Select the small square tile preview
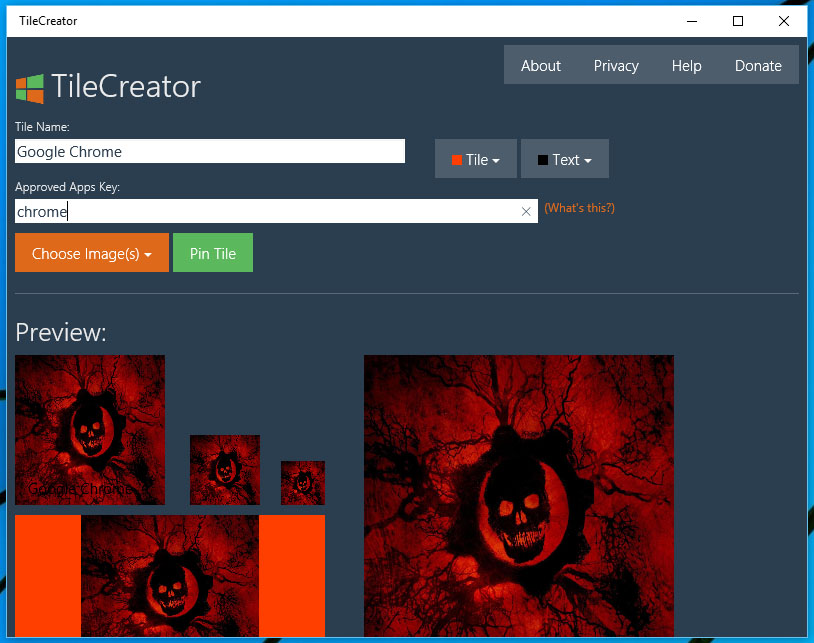Image resolution: width=814 pixels, height=643 pixels. click(225, 470)
